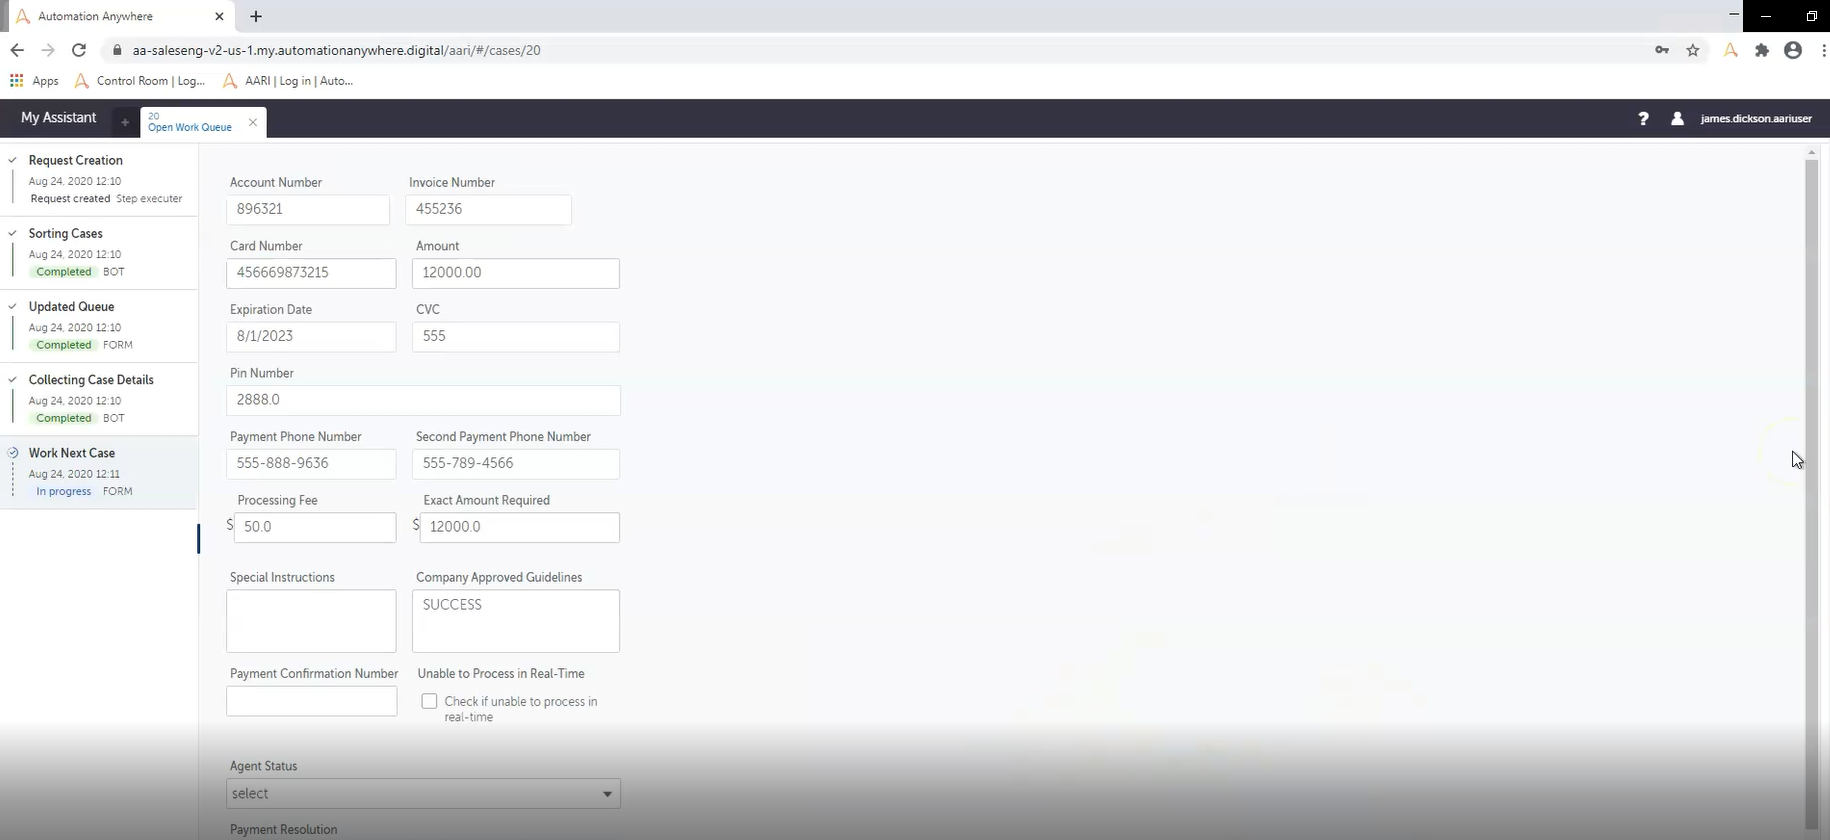Close the Open Work Queue tab

click(x=253, y=122)
